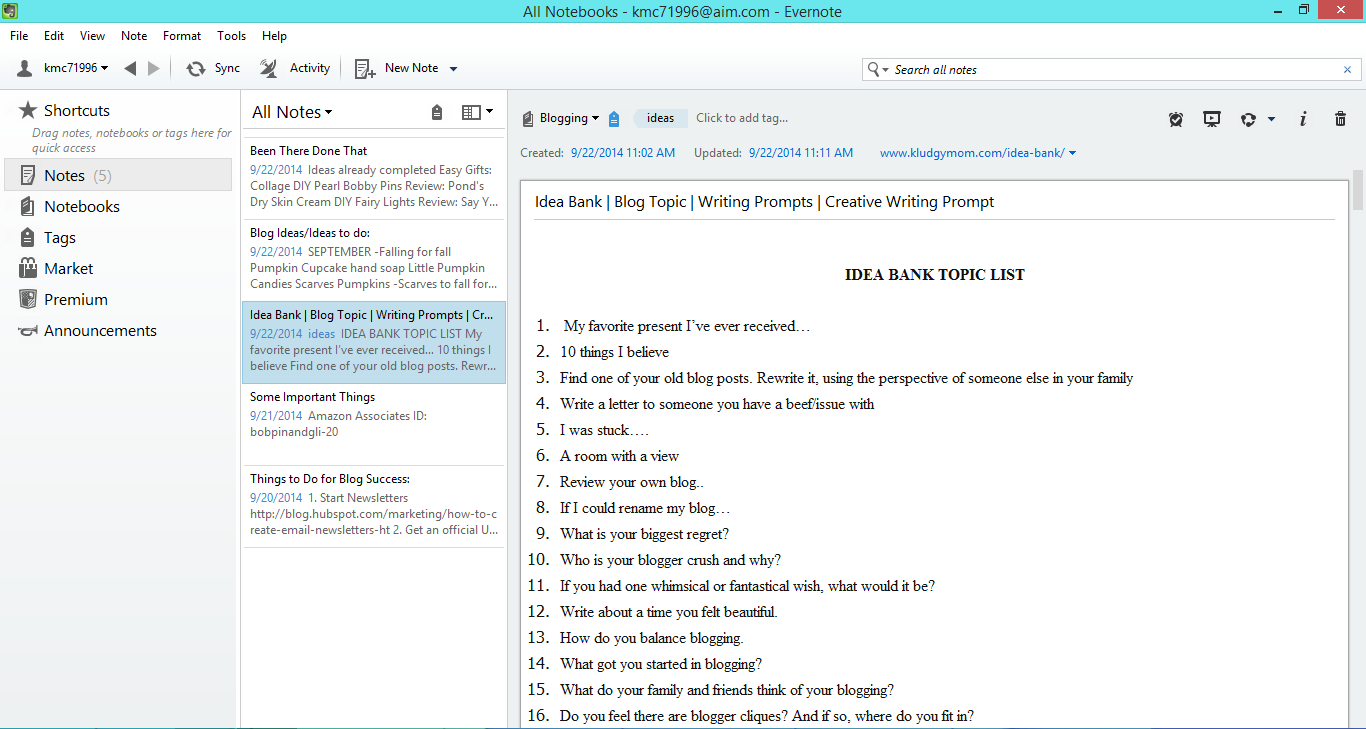Screen dimensions: 1366x729
Task: Click the Sync icon in the toolbar
Action: (196, 68)
